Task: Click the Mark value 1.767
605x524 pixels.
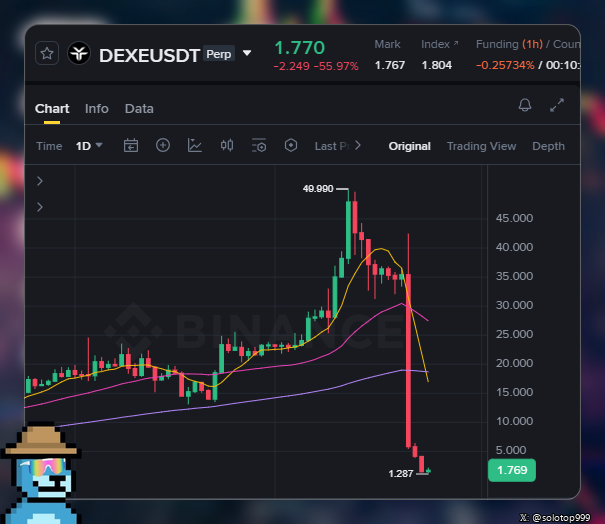Action: tap(390, 65)
